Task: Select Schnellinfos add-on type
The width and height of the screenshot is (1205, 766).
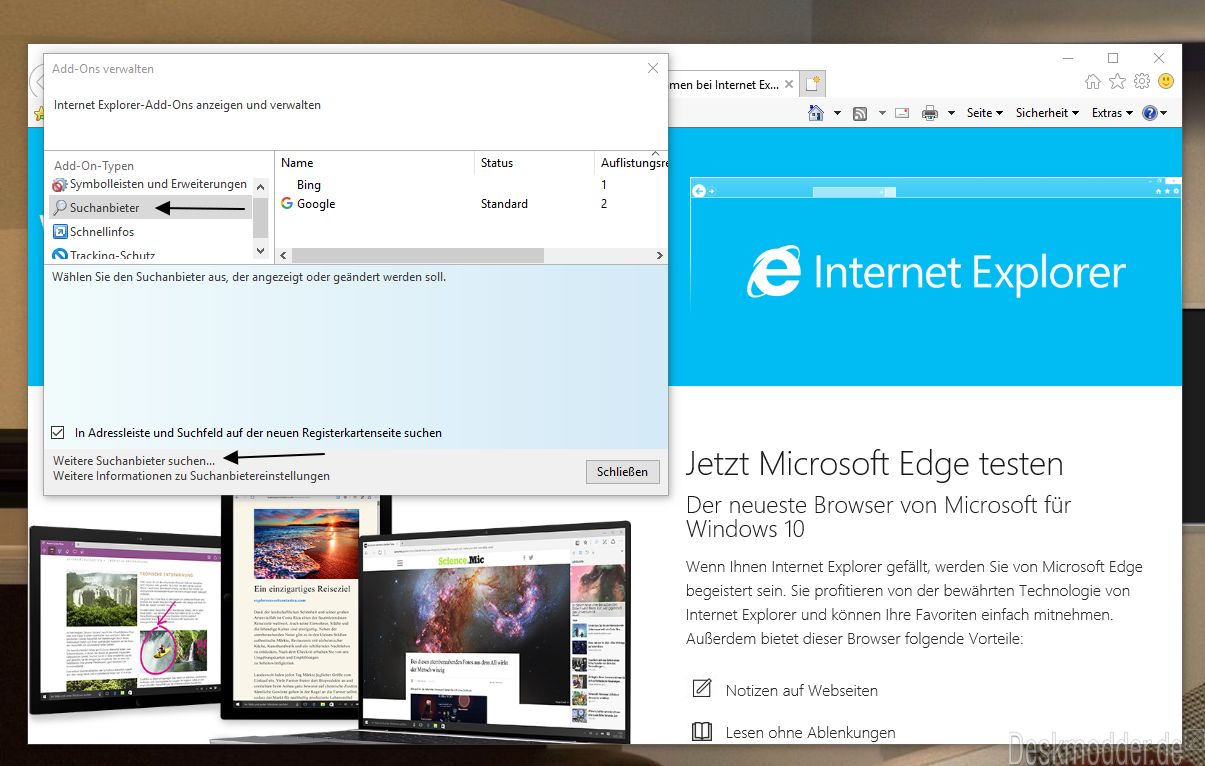Action: point(150,232)
